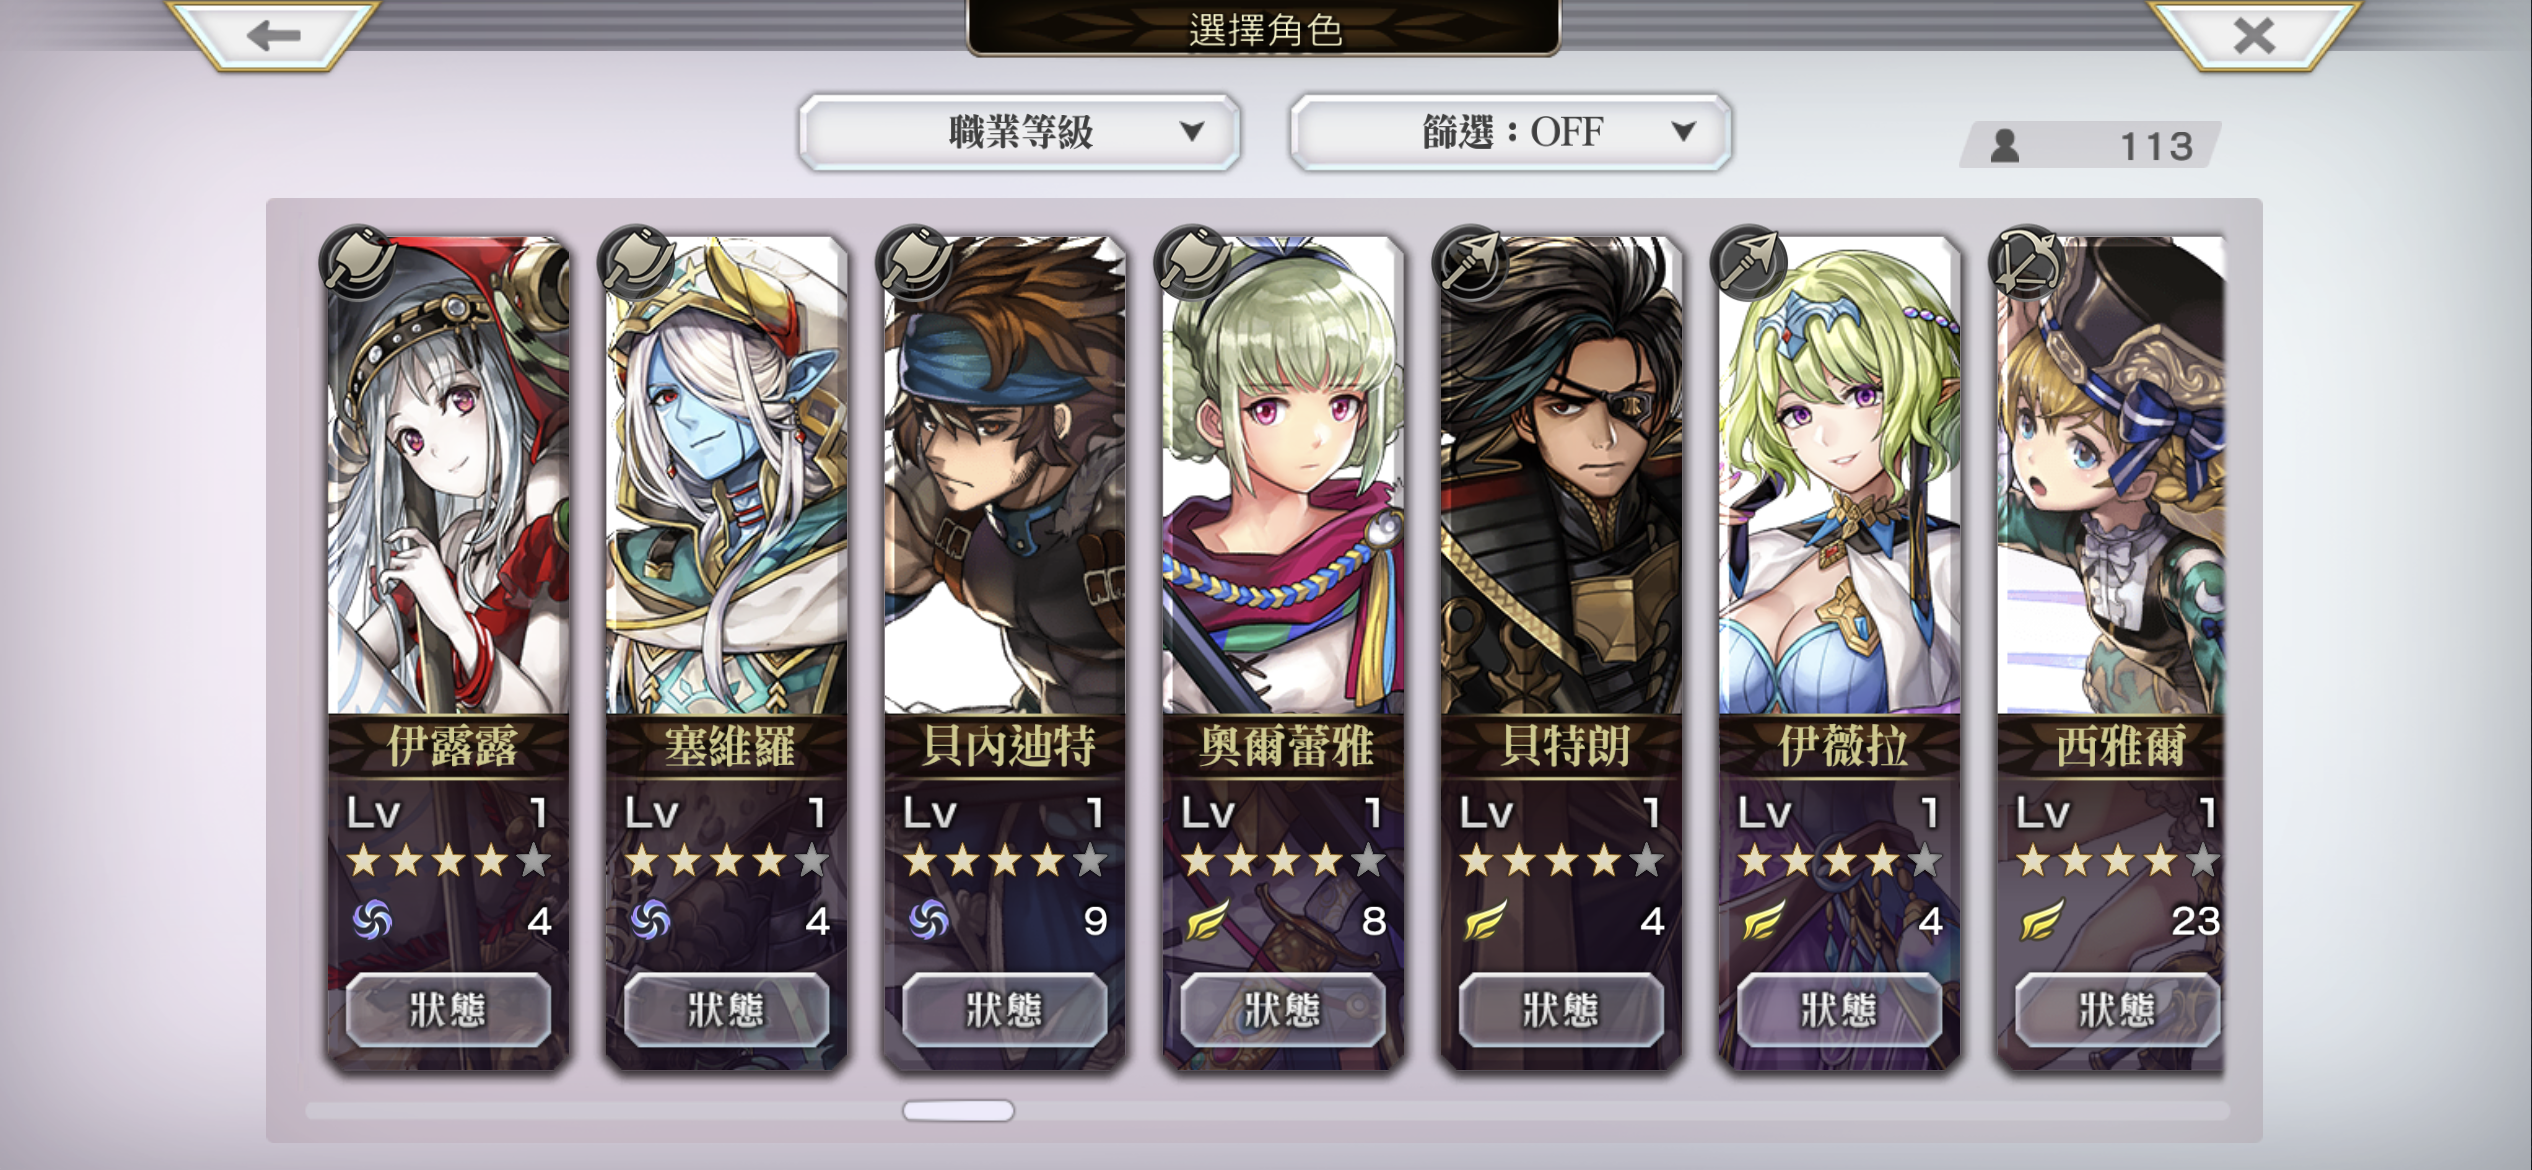2532x1170 pixels.
Task: Click the arrow on the 職業等級 dropdown
Action: click(1191, 131)
